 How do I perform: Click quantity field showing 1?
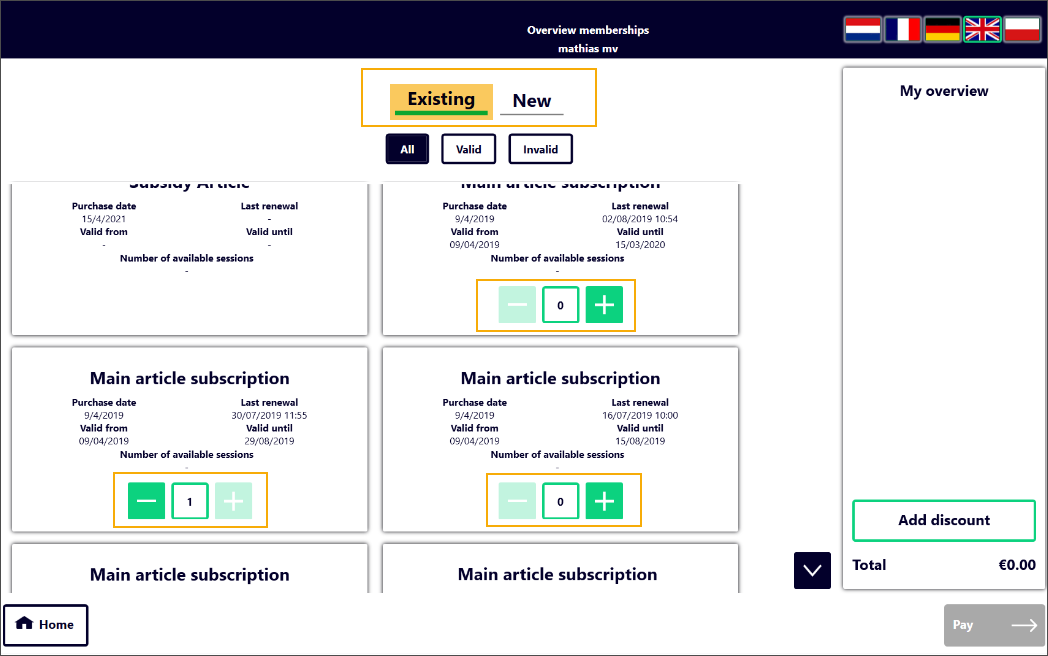(x=190, y=501)
